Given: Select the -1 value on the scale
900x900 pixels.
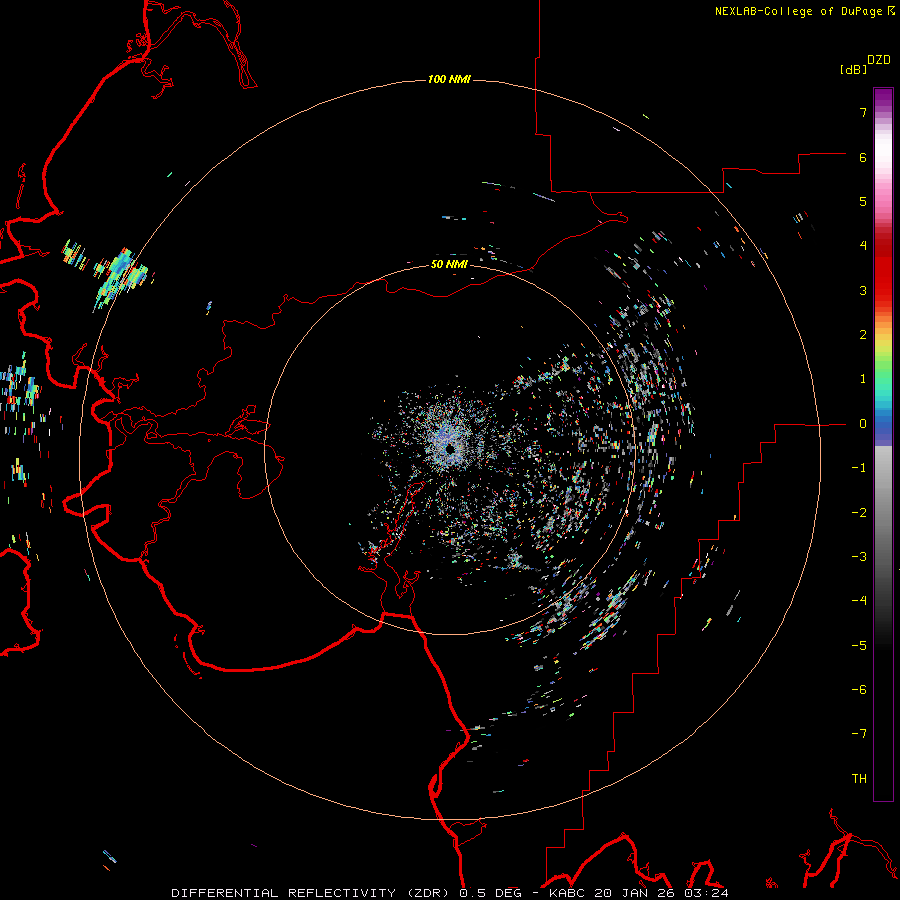Looking at the screenshot, I should (x=859, y=468).
